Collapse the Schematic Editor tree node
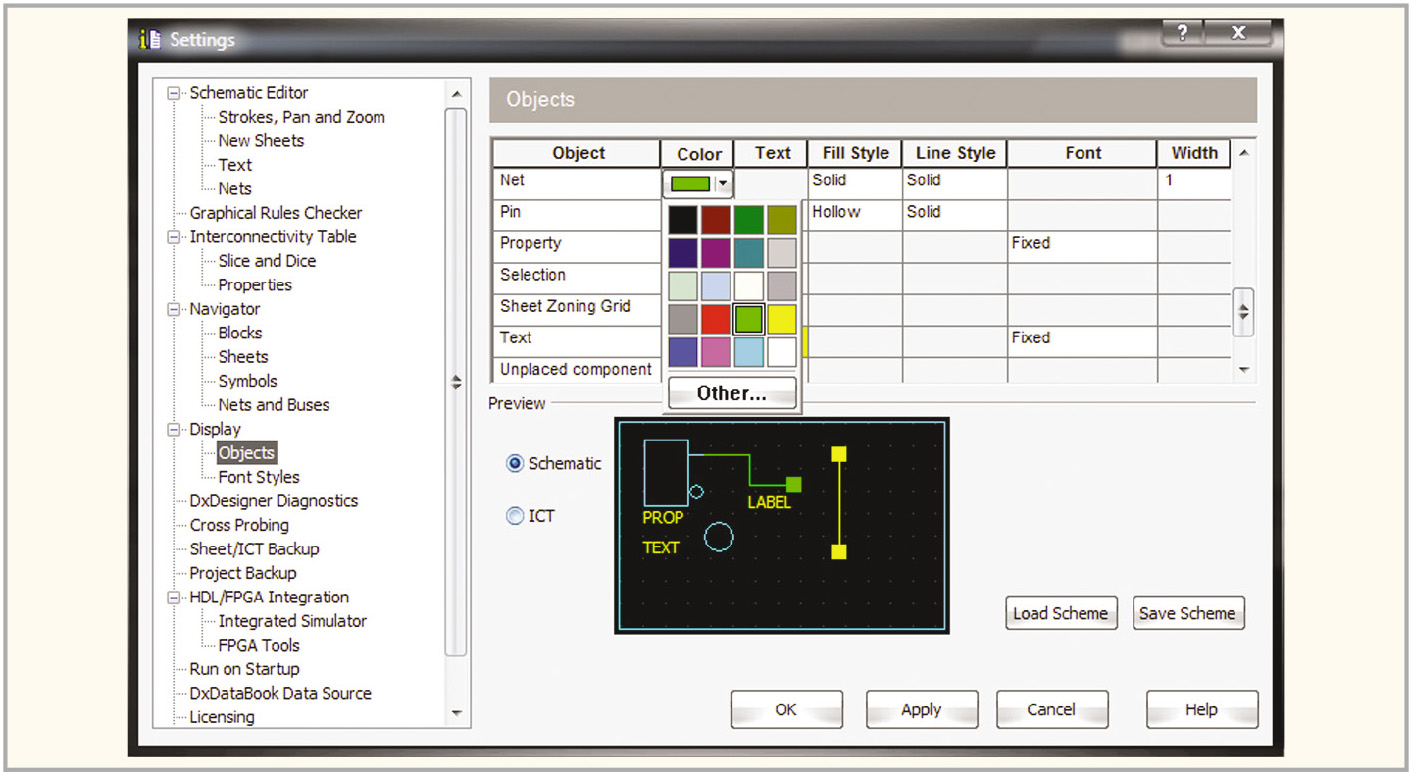1414x777 pixels. (176, 93)
